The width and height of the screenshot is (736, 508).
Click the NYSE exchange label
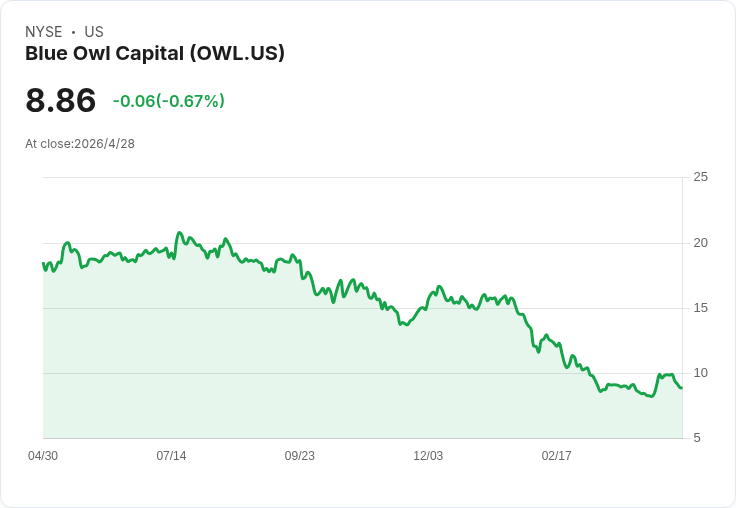click(44, 32)
